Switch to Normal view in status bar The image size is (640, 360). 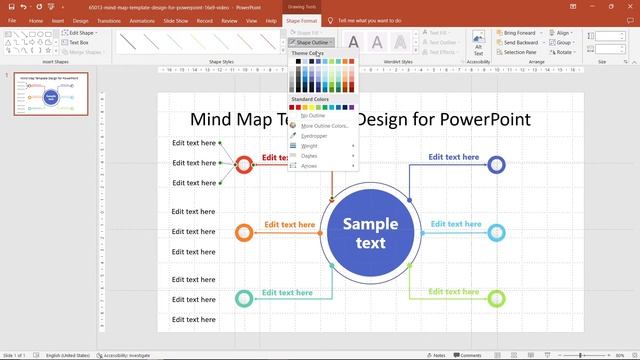point(498,356)
